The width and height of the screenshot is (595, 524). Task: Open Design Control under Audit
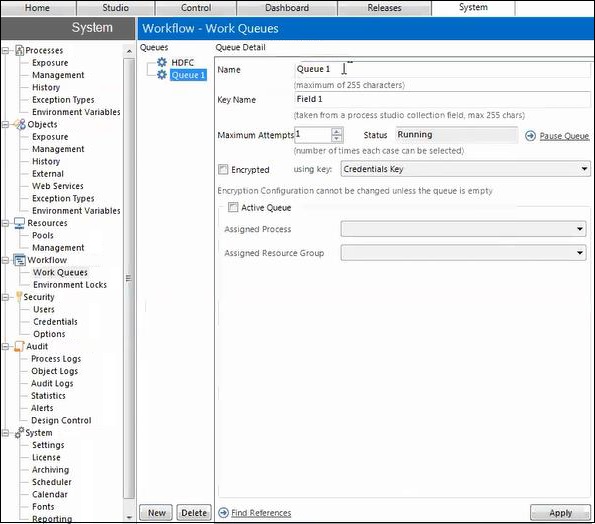point(61,420)
